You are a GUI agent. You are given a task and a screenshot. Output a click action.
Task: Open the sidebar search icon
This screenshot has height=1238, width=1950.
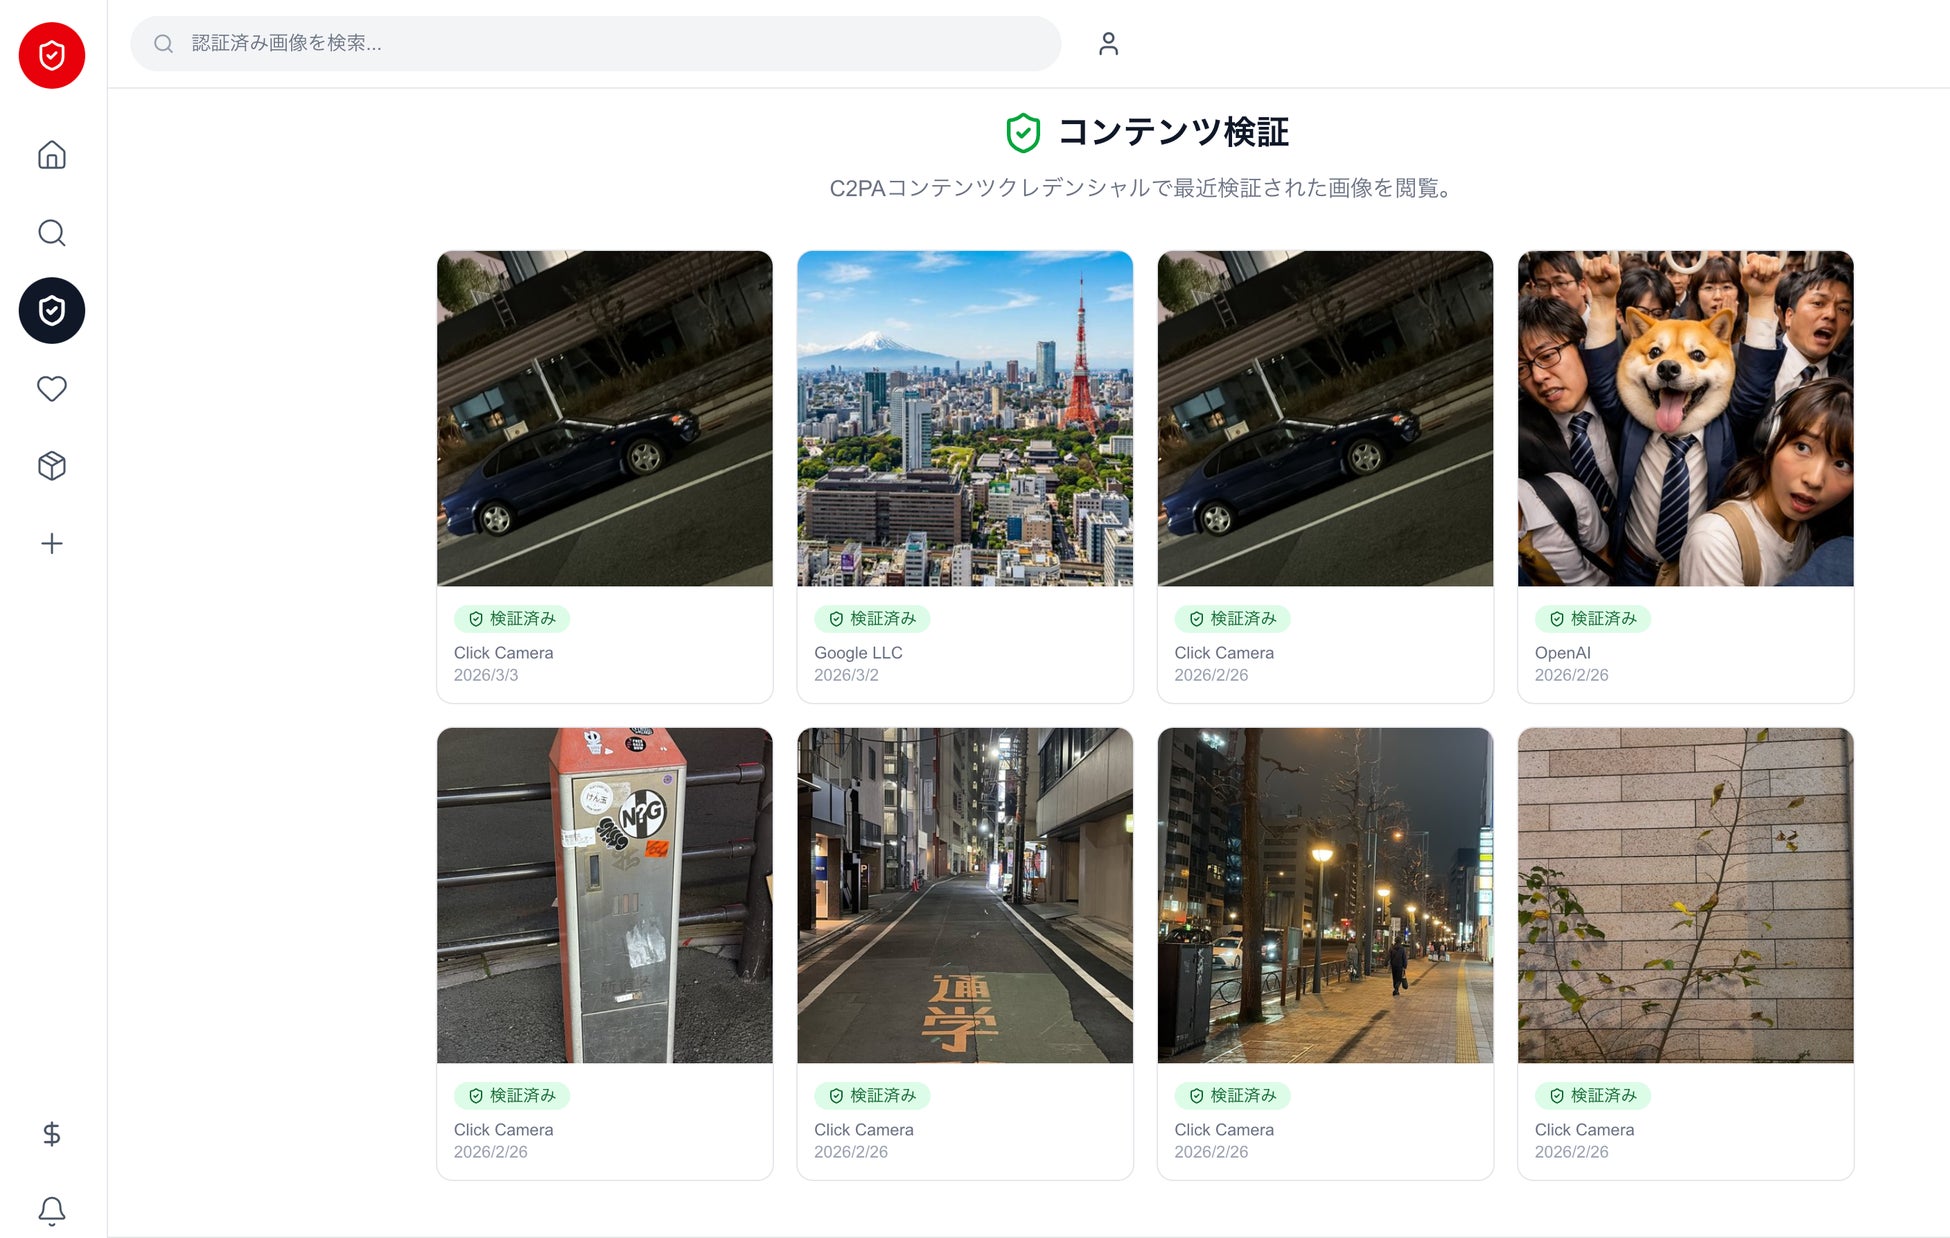tap(52, 233)
